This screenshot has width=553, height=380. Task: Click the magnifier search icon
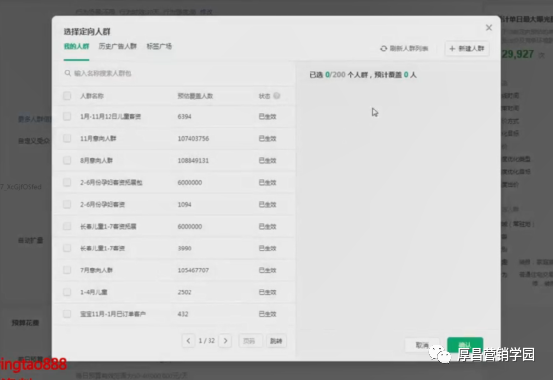tap(67, 73)
